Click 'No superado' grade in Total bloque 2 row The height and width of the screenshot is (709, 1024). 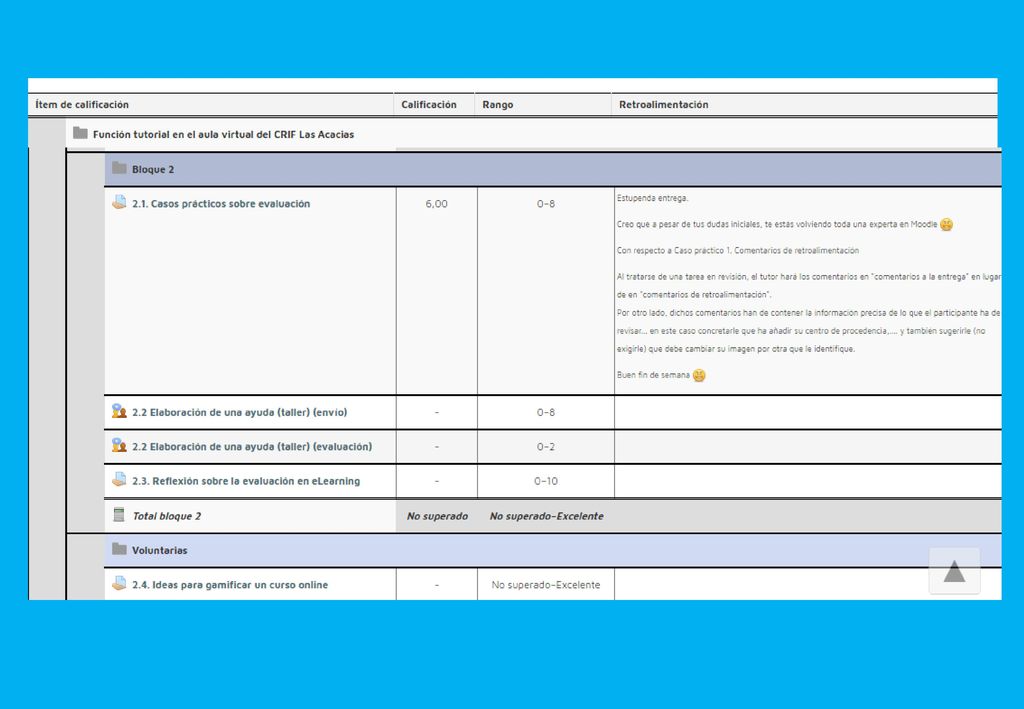pos(437,516)
